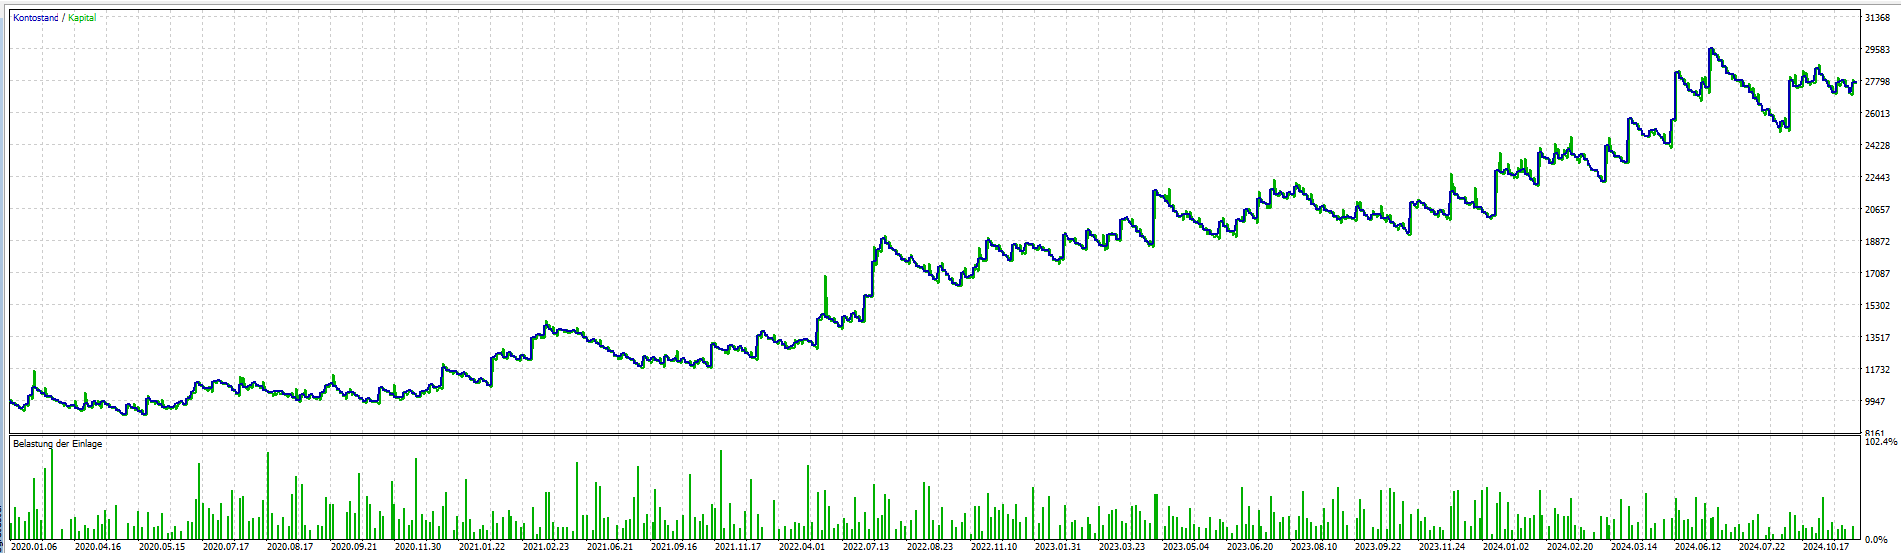Select the 2023.01.31 date label
This screenshot has height=553, width=1901.
[1058, 547]
